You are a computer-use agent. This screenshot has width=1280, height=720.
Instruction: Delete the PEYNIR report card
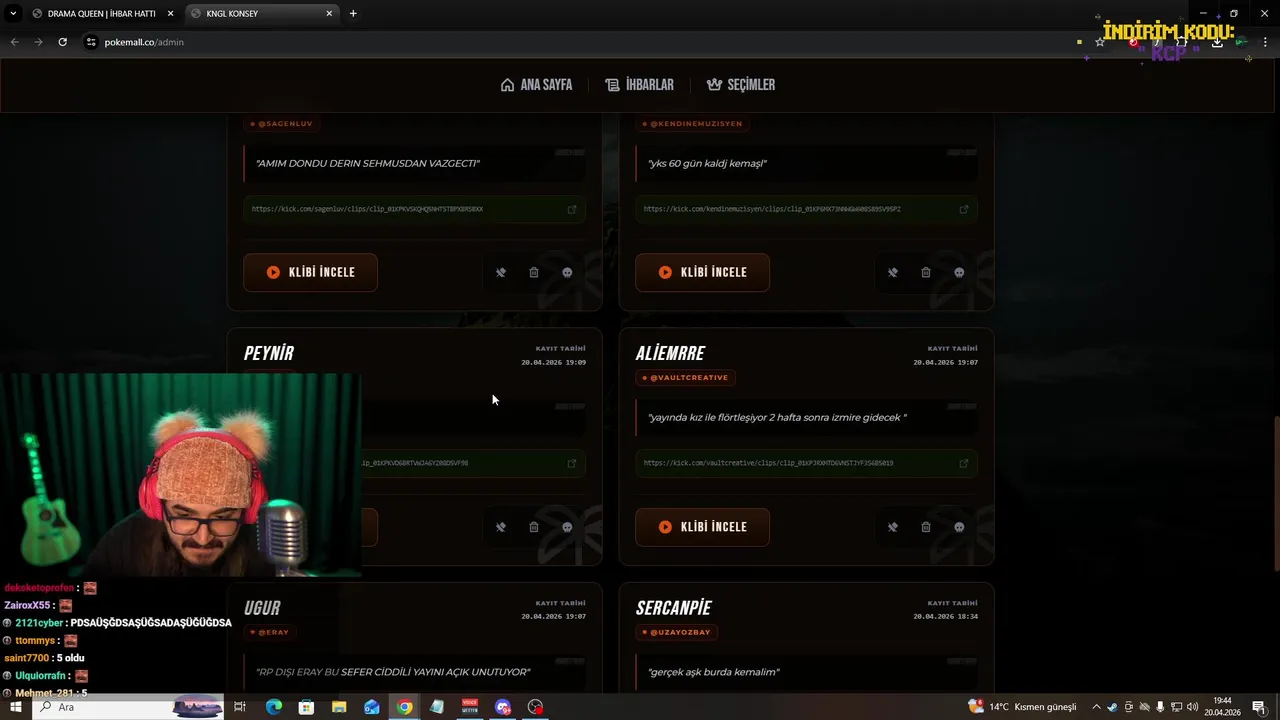point(534,527)
